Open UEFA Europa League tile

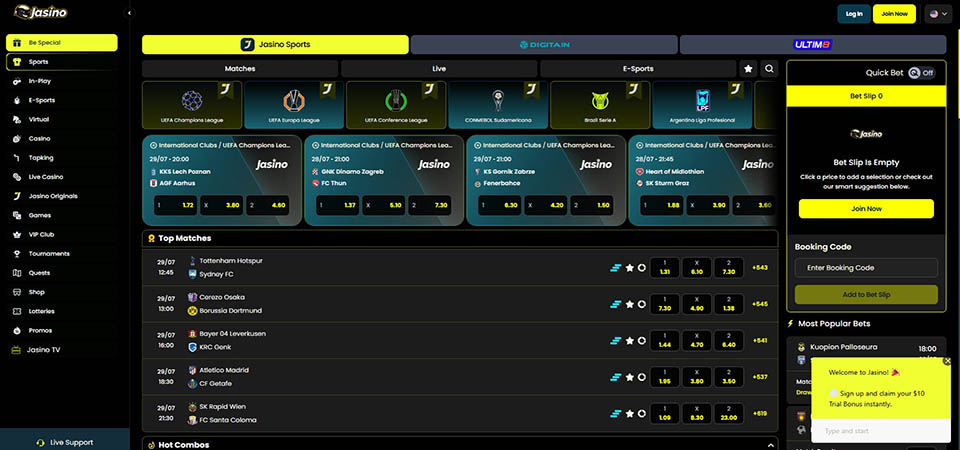point(294,105)
